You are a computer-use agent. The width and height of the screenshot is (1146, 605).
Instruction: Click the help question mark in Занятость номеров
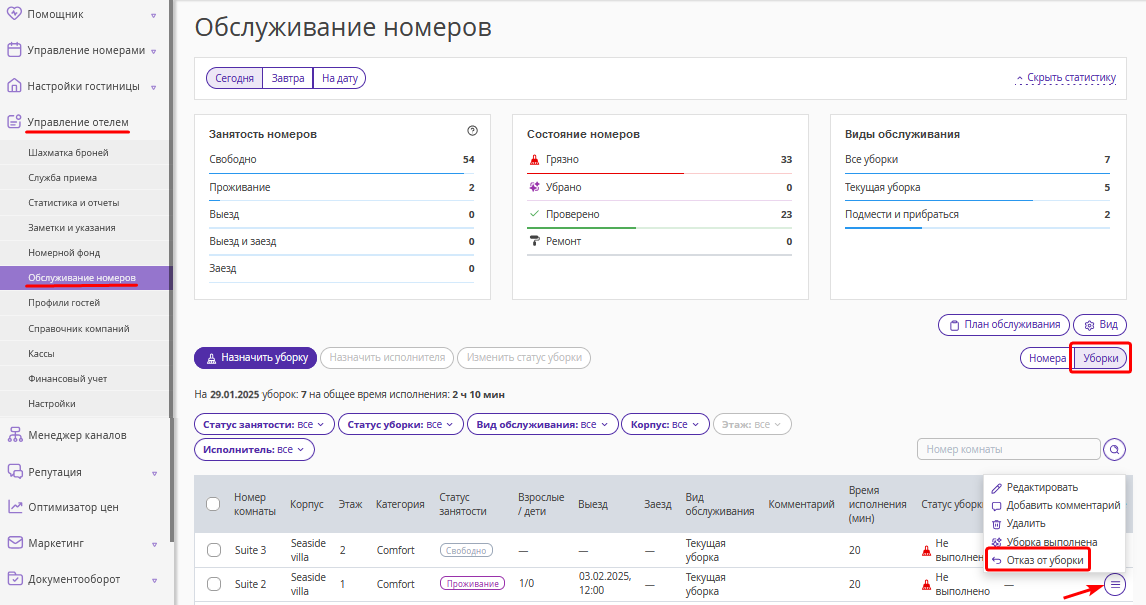pyautogui.click(x=472, y=131)
